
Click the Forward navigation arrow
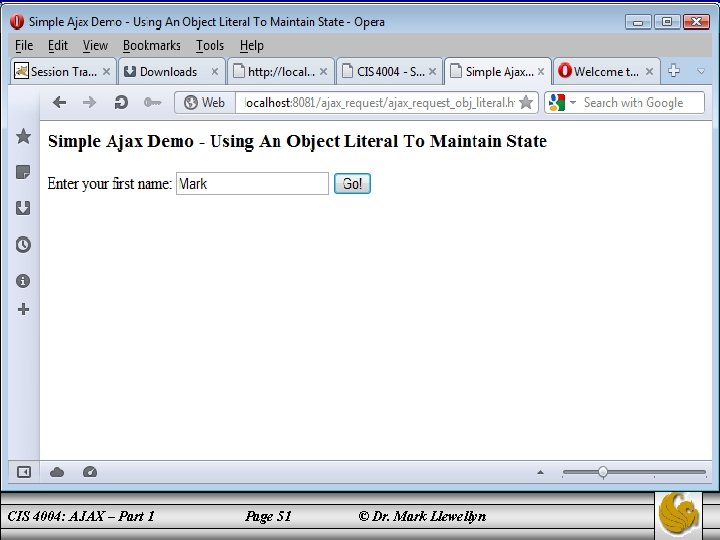pyautogui.click(x=90, y=102)
